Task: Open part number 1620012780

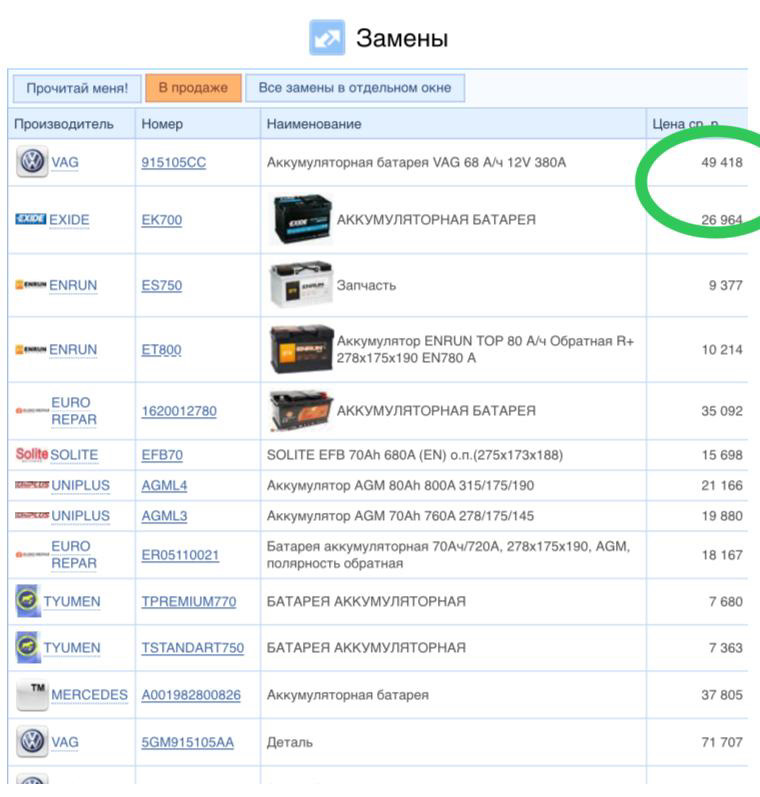Action: pos(179,411)
